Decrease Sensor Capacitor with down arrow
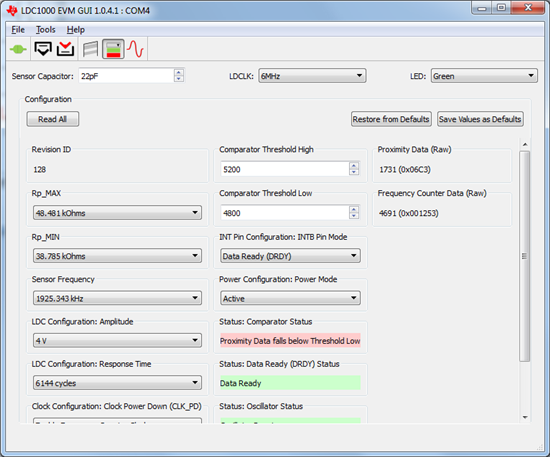 coord(179,79)
